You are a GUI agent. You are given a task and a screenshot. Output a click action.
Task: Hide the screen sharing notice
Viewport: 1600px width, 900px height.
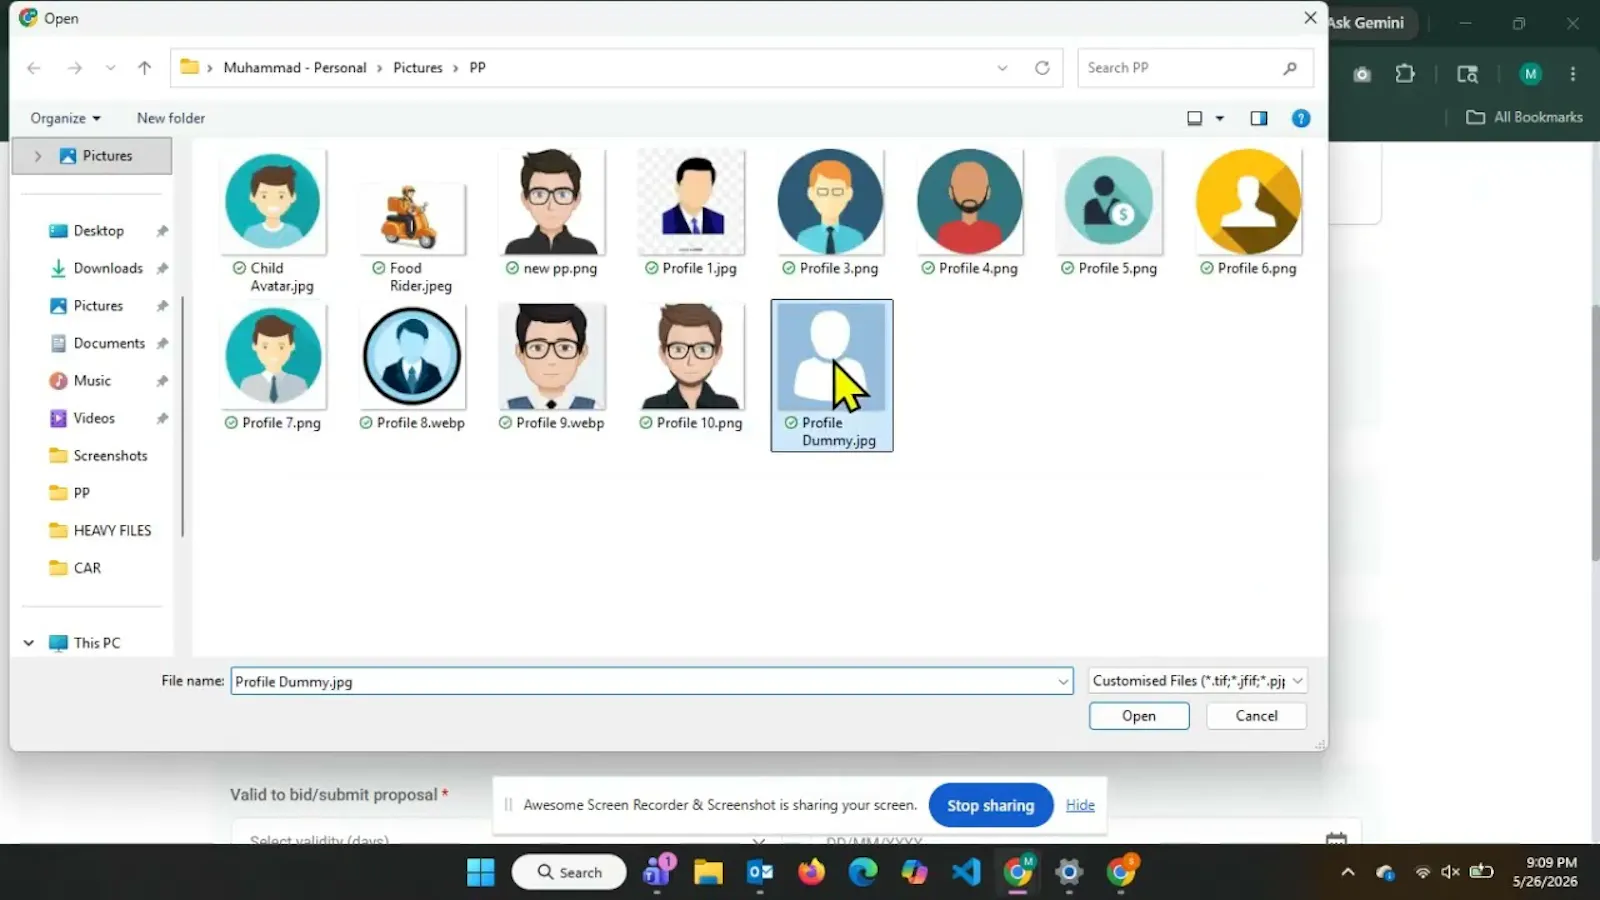[1080, 805]
